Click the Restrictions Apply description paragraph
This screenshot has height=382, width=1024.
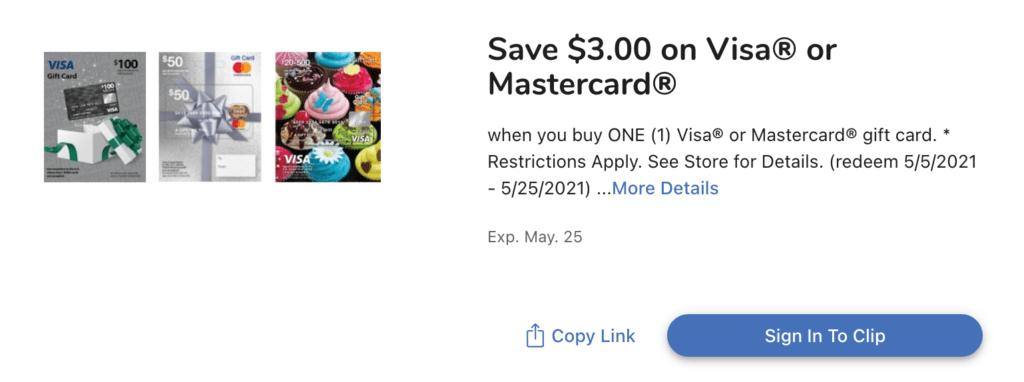pos(732,162)
